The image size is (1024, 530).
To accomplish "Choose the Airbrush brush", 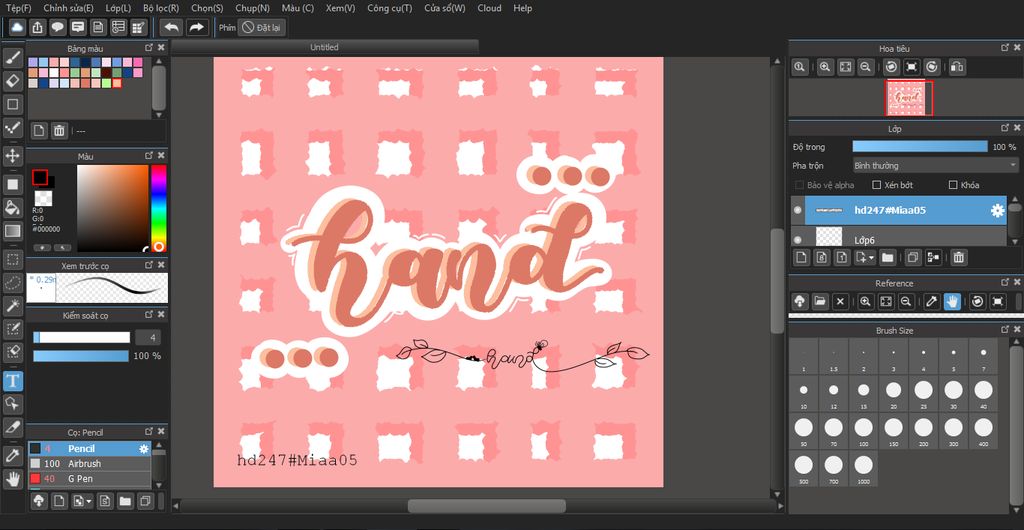I will click(89, 463).
